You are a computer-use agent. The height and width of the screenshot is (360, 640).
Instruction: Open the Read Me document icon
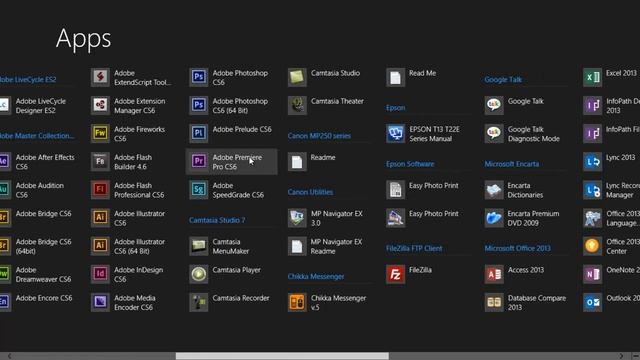coord(396,77)
